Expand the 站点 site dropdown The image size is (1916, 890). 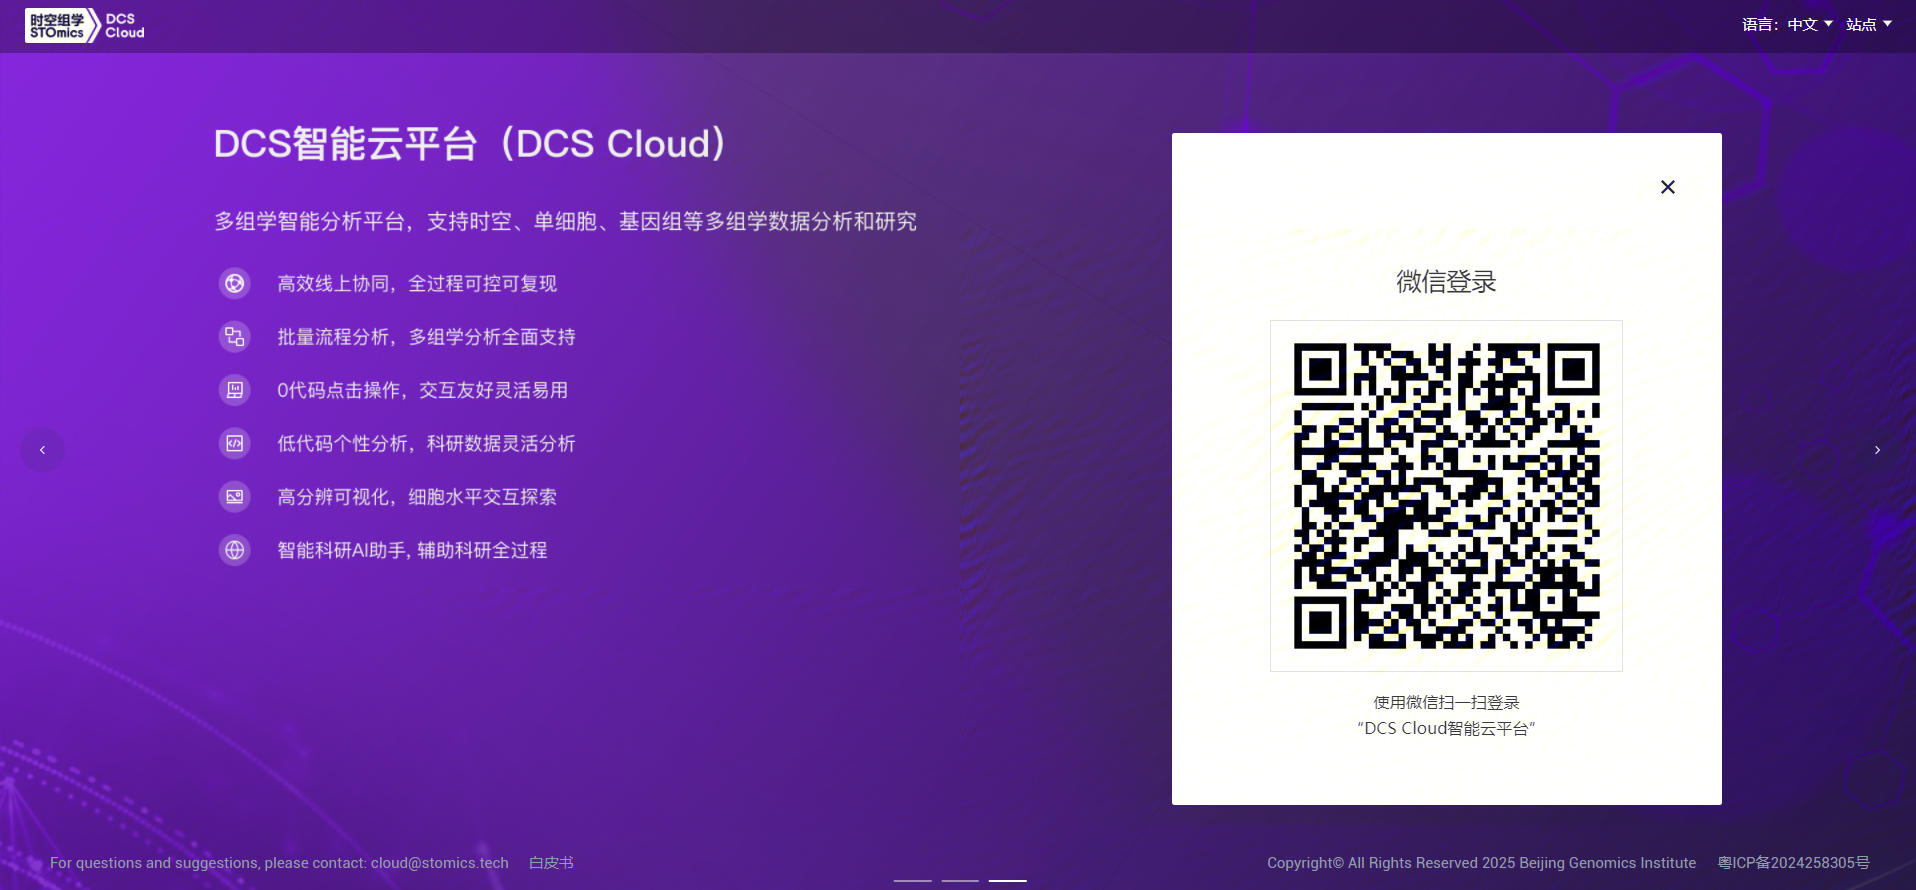tap(1869, 24)
